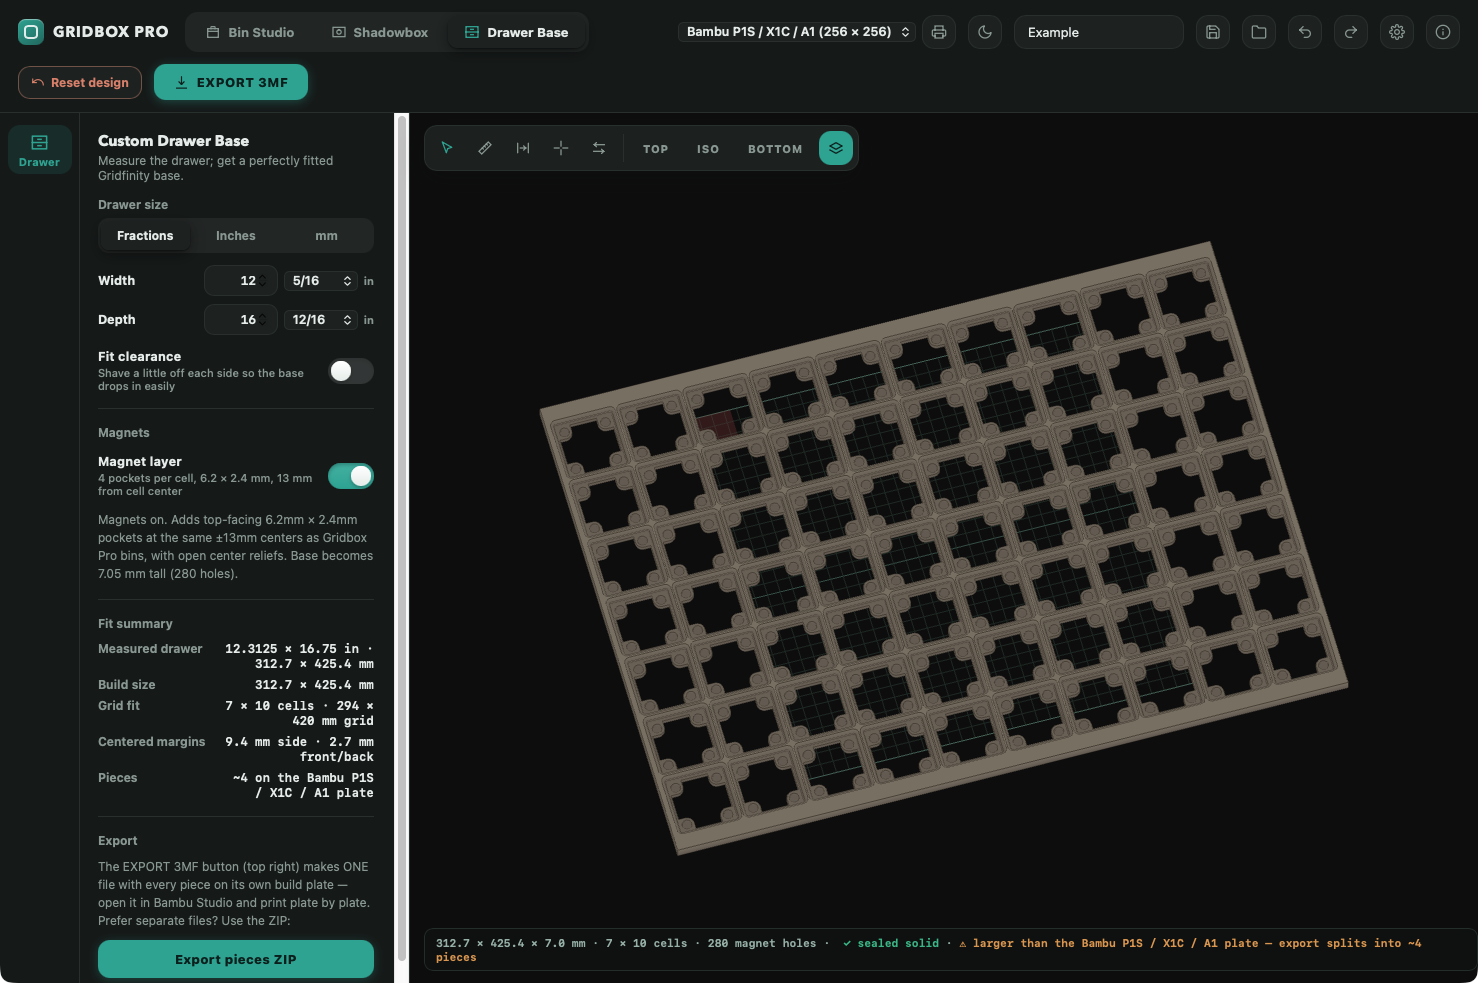Turn off the Magnet layer toggle

click(x=351, y=476)
